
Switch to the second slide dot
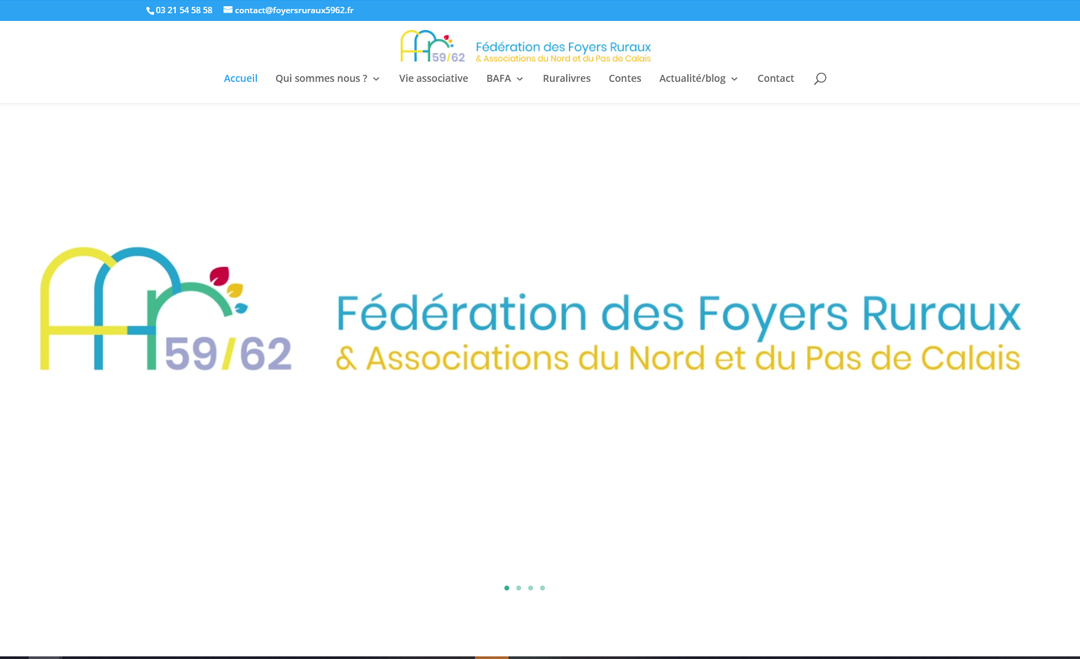(x=519, y=588)
